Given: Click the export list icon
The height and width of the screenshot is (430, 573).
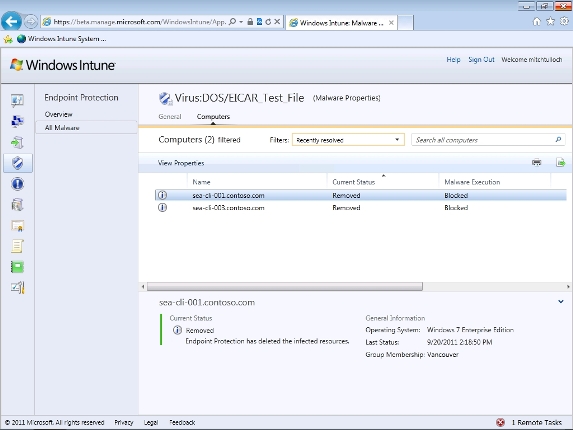Looking at the screenshot, I should coord(560,162).
